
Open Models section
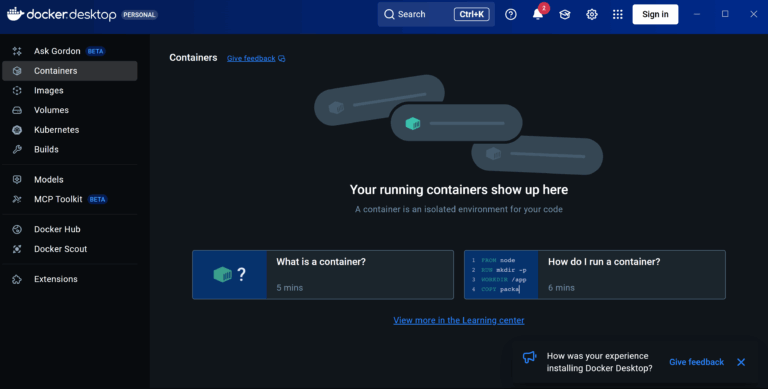click(x=70, y=179)
